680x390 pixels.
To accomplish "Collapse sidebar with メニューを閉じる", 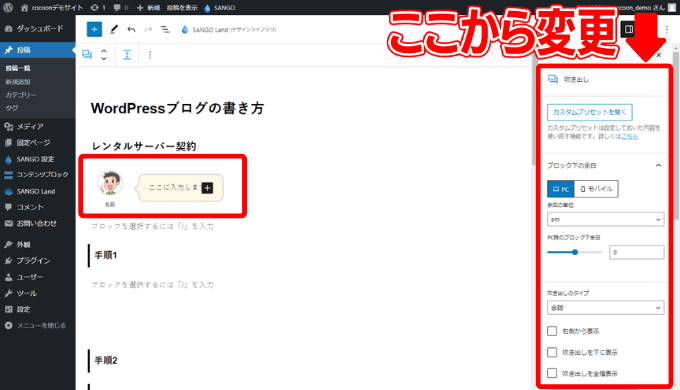I will coord(38,325).
